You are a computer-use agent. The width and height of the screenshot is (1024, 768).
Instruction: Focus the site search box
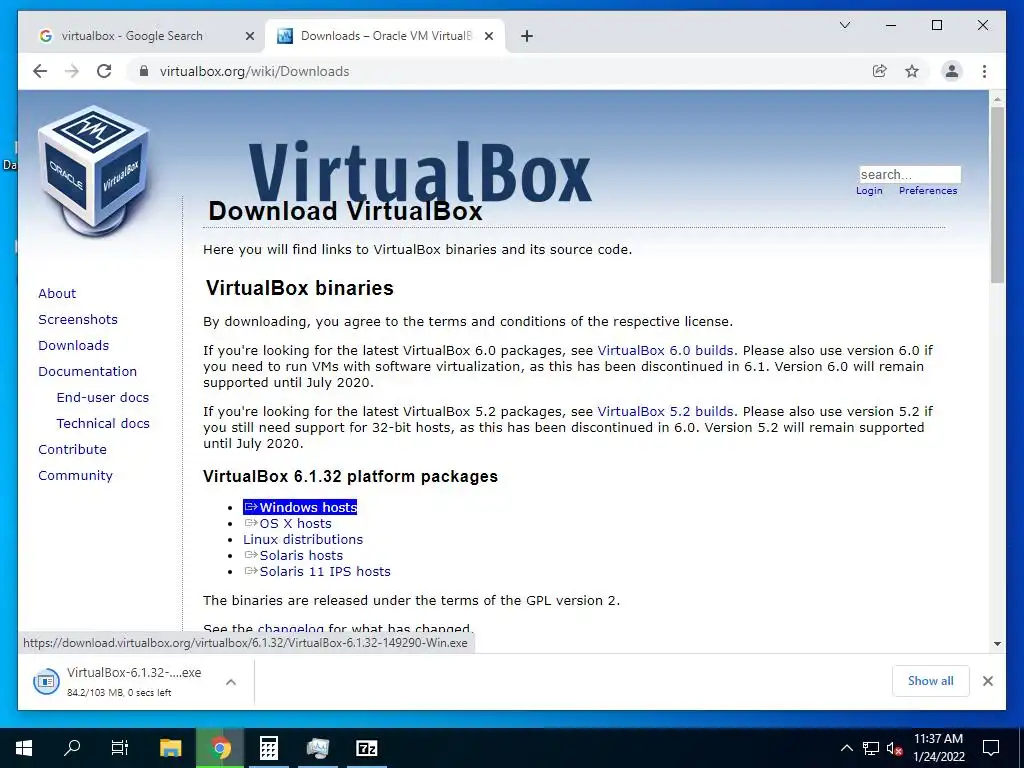pyautogui.click(x=910, y=174)
